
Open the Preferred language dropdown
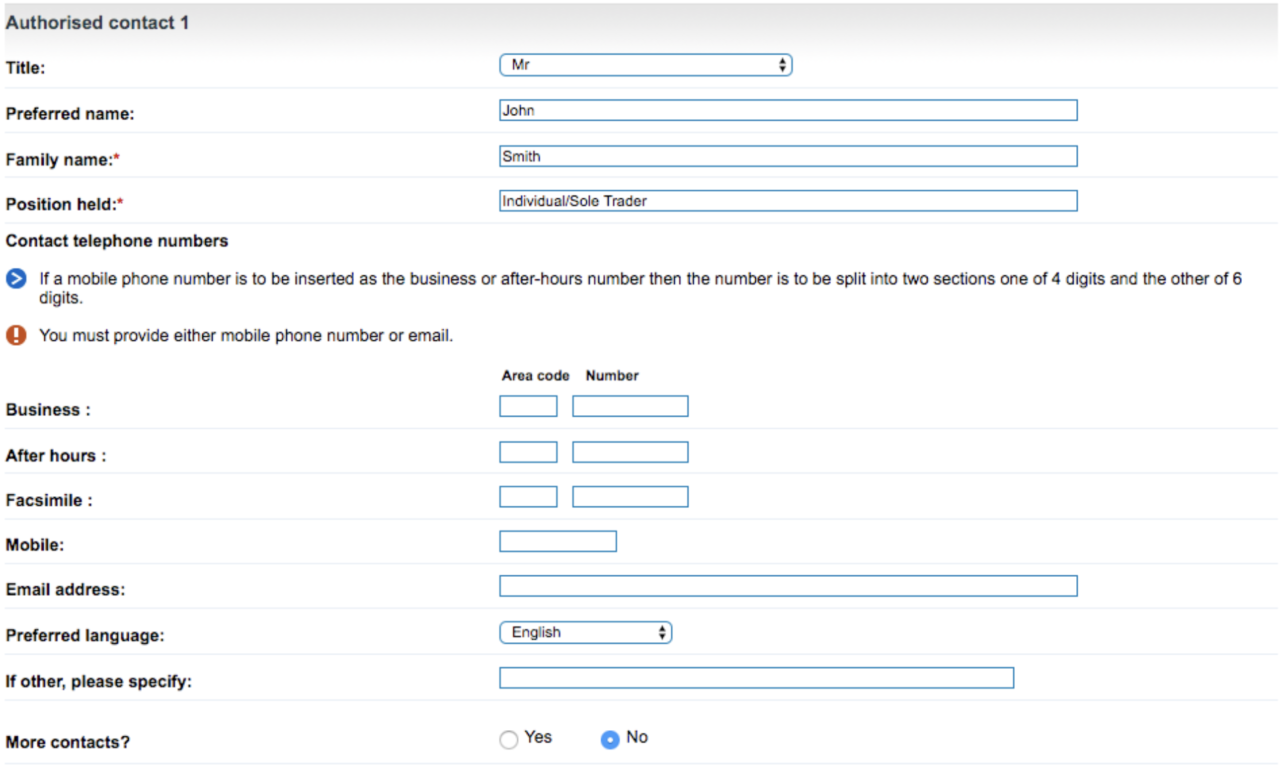[585, 632]
